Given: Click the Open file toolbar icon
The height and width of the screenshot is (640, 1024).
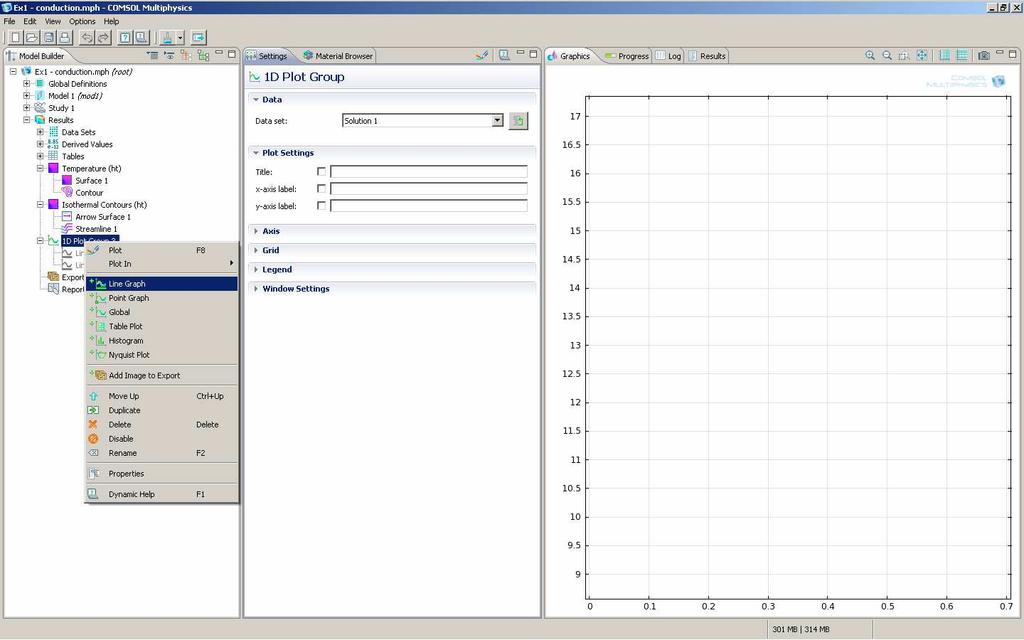Looking at the screenshot, I should click(31, 37).
